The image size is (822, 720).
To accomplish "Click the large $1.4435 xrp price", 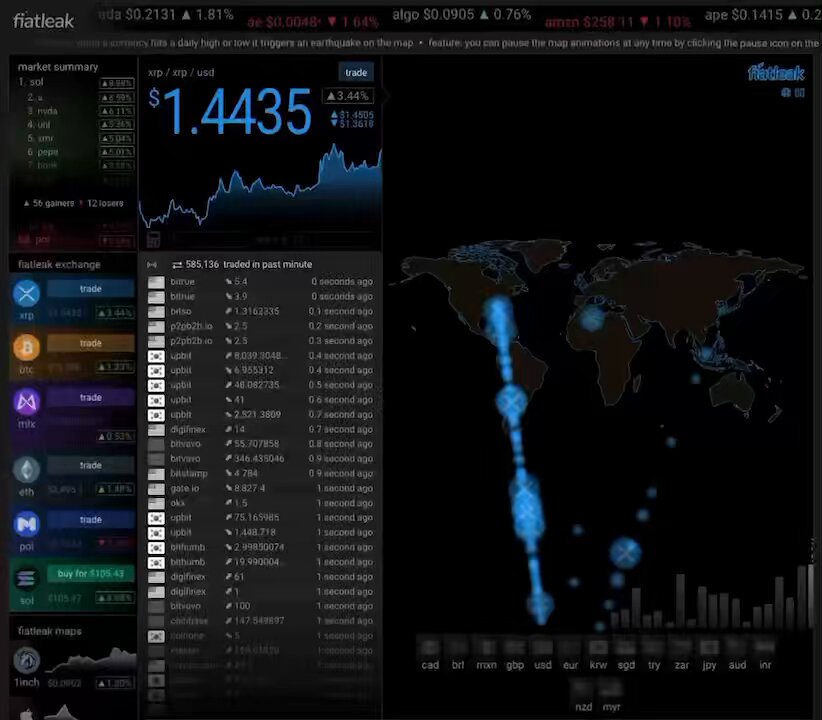I will [230, 111].
